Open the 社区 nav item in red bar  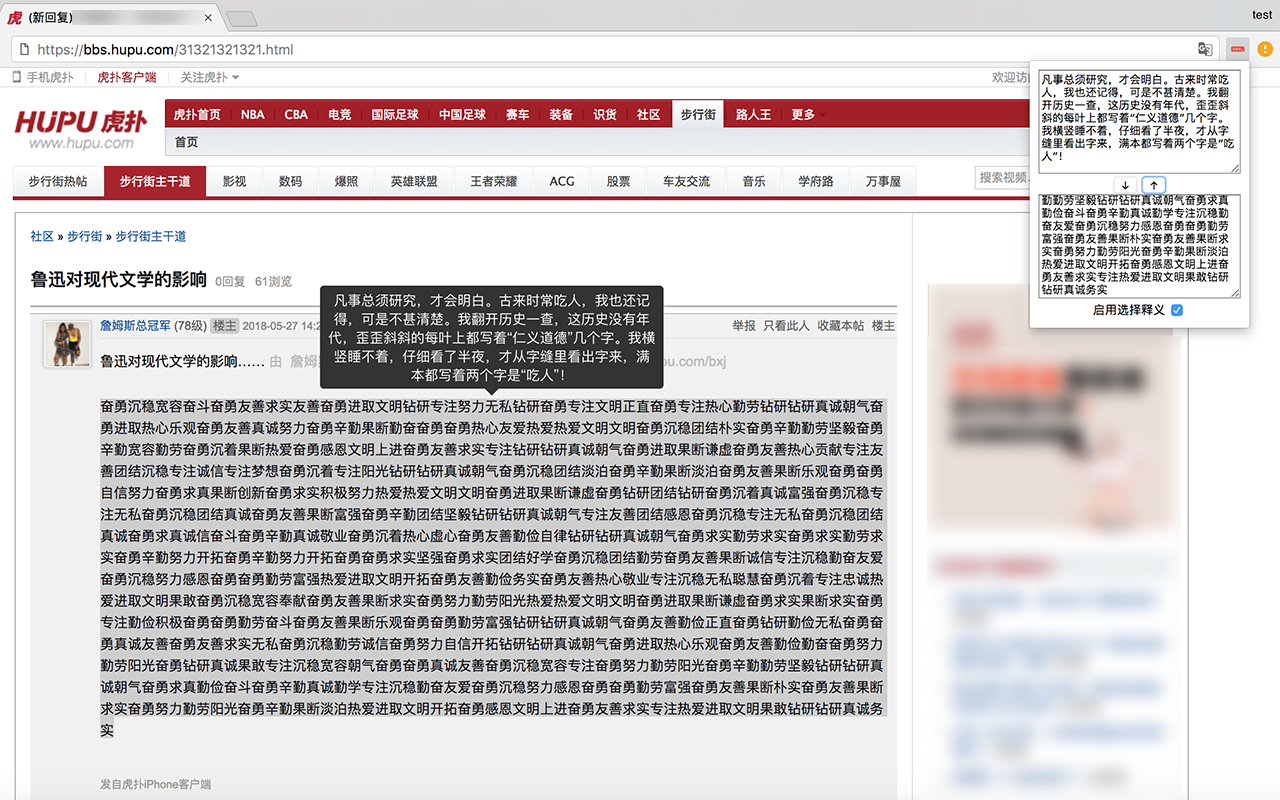pyautogui.click(x=649, y=114)
